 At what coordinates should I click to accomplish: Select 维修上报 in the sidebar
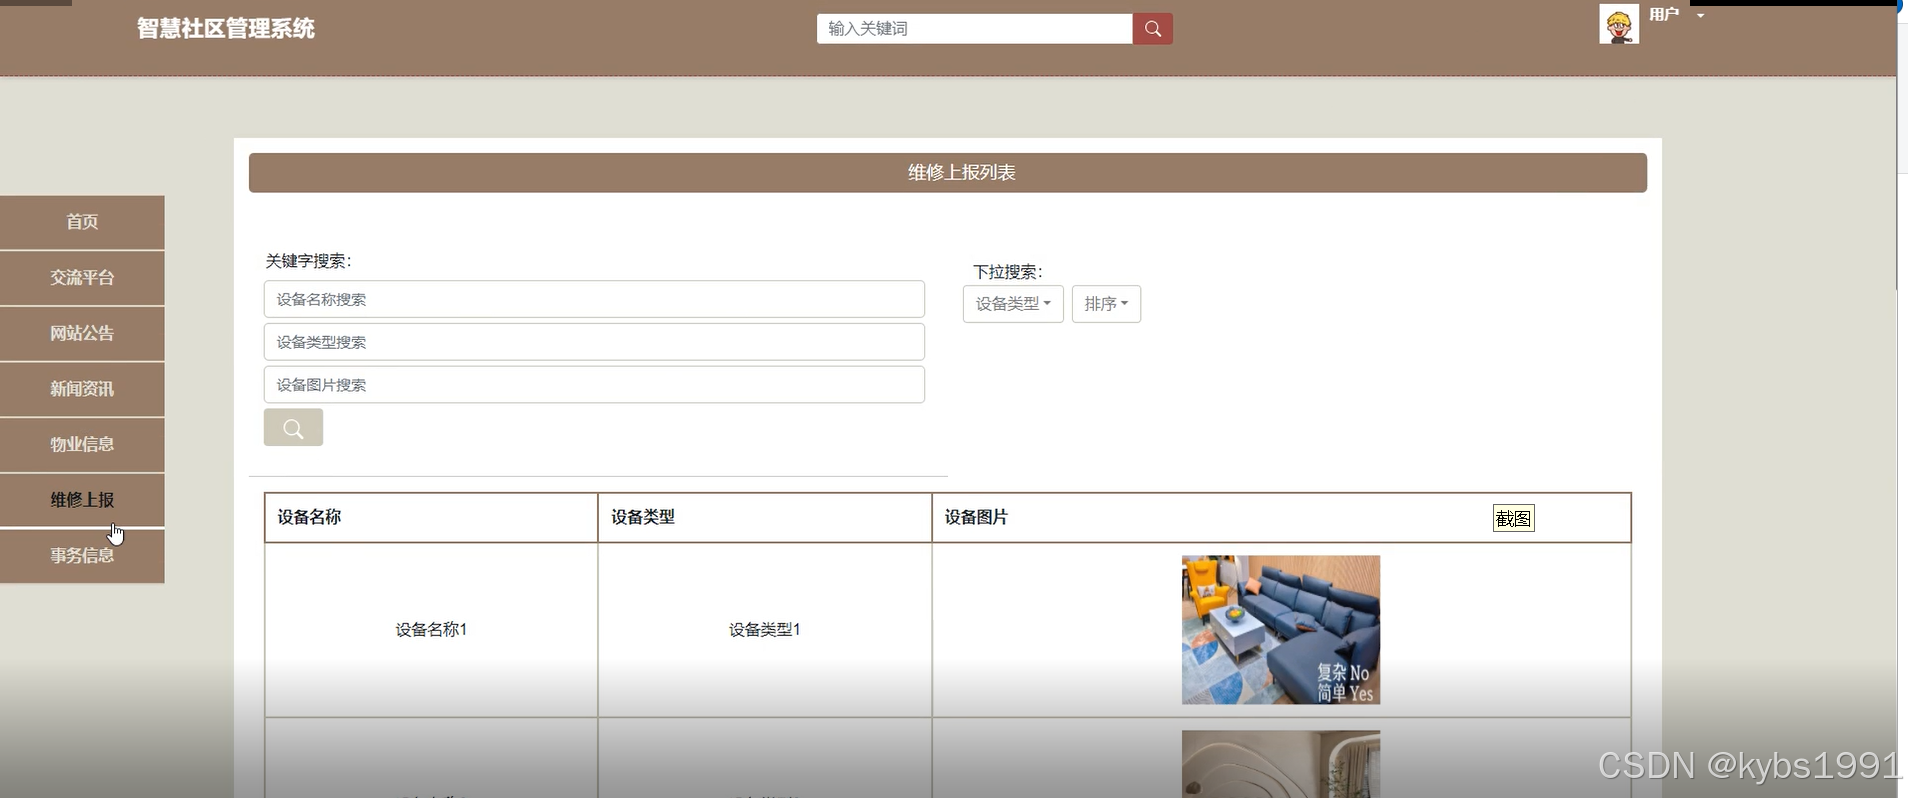(x=82, y=500)
